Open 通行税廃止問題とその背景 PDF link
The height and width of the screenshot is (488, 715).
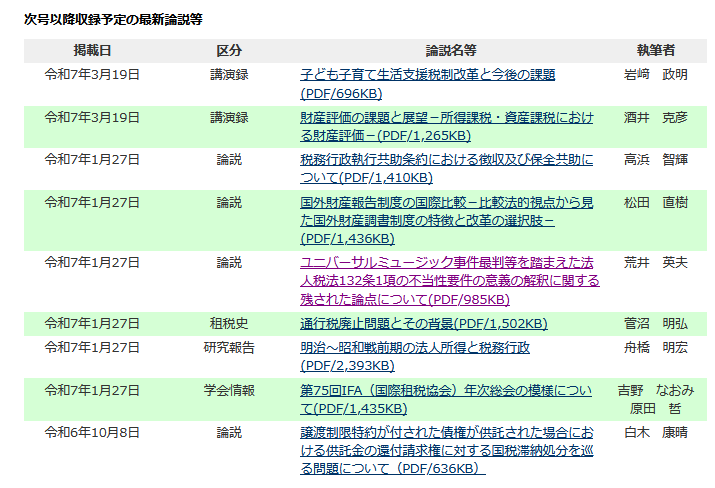pyautogui.click(x=424, y=323)
